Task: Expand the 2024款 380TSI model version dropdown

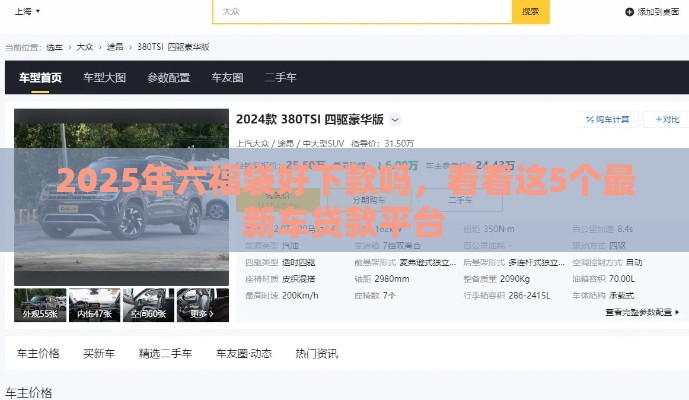Action: coord(395,120)
